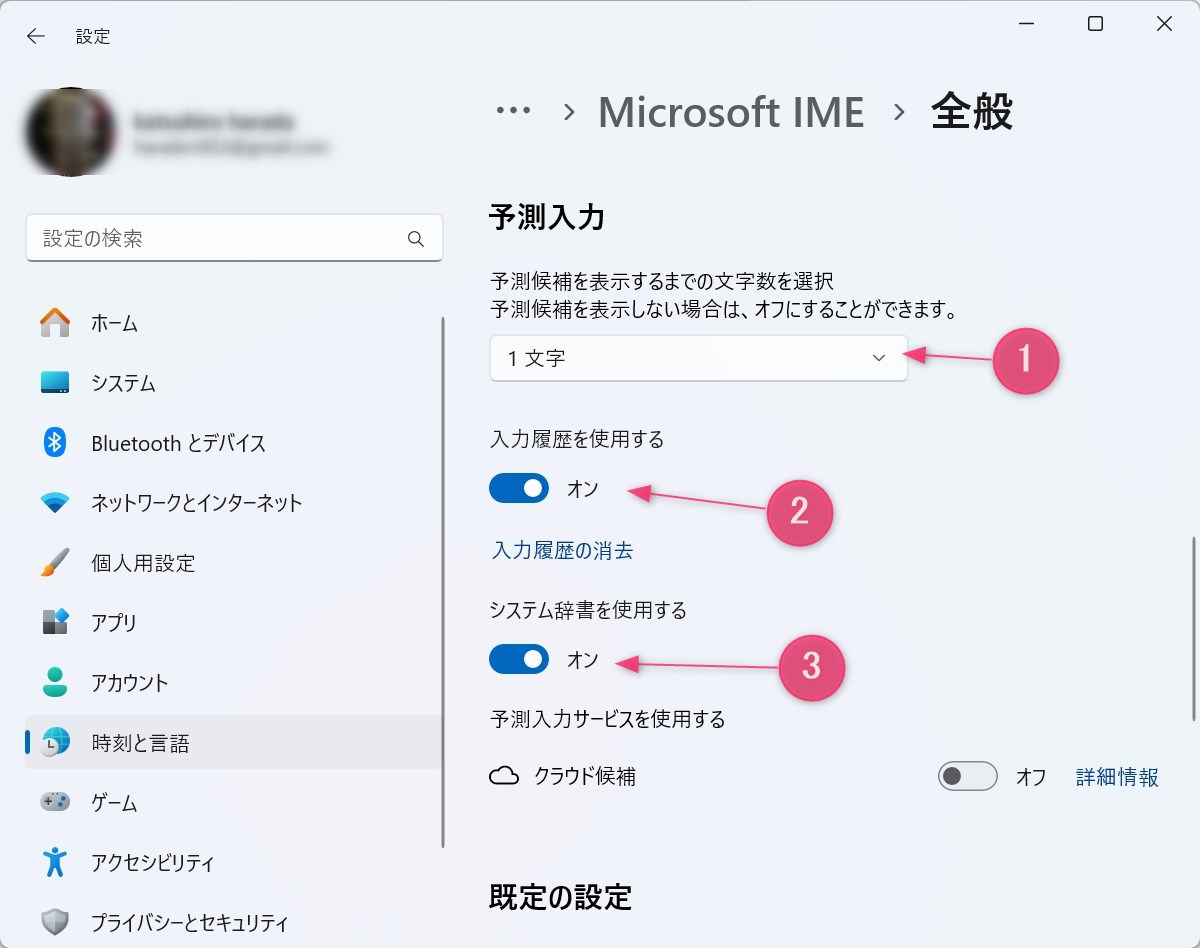The height and width of the screenshot is (948, 1200).
Task: Select the ホーム home icon in sidebar
Action: (x=55, y=323)
